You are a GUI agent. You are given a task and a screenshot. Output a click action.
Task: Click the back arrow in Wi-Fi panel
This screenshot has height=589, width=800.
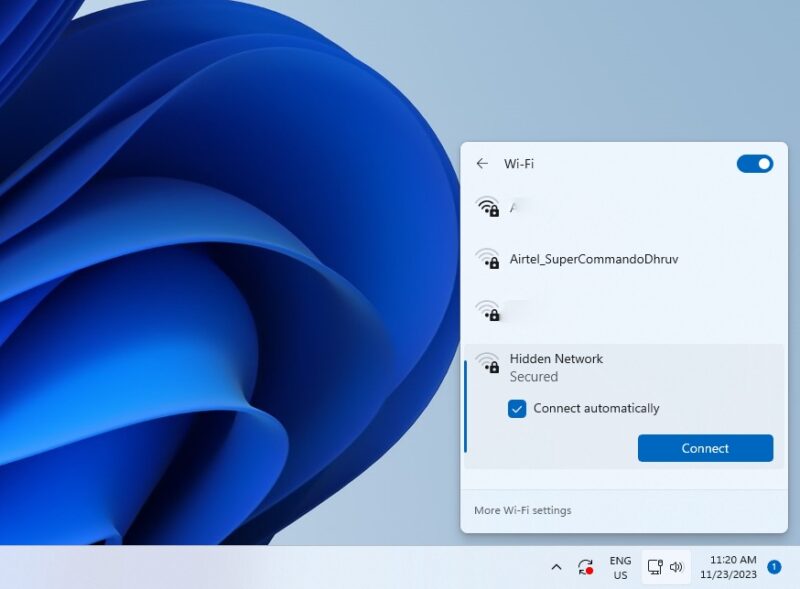click(x=482, y=163)
